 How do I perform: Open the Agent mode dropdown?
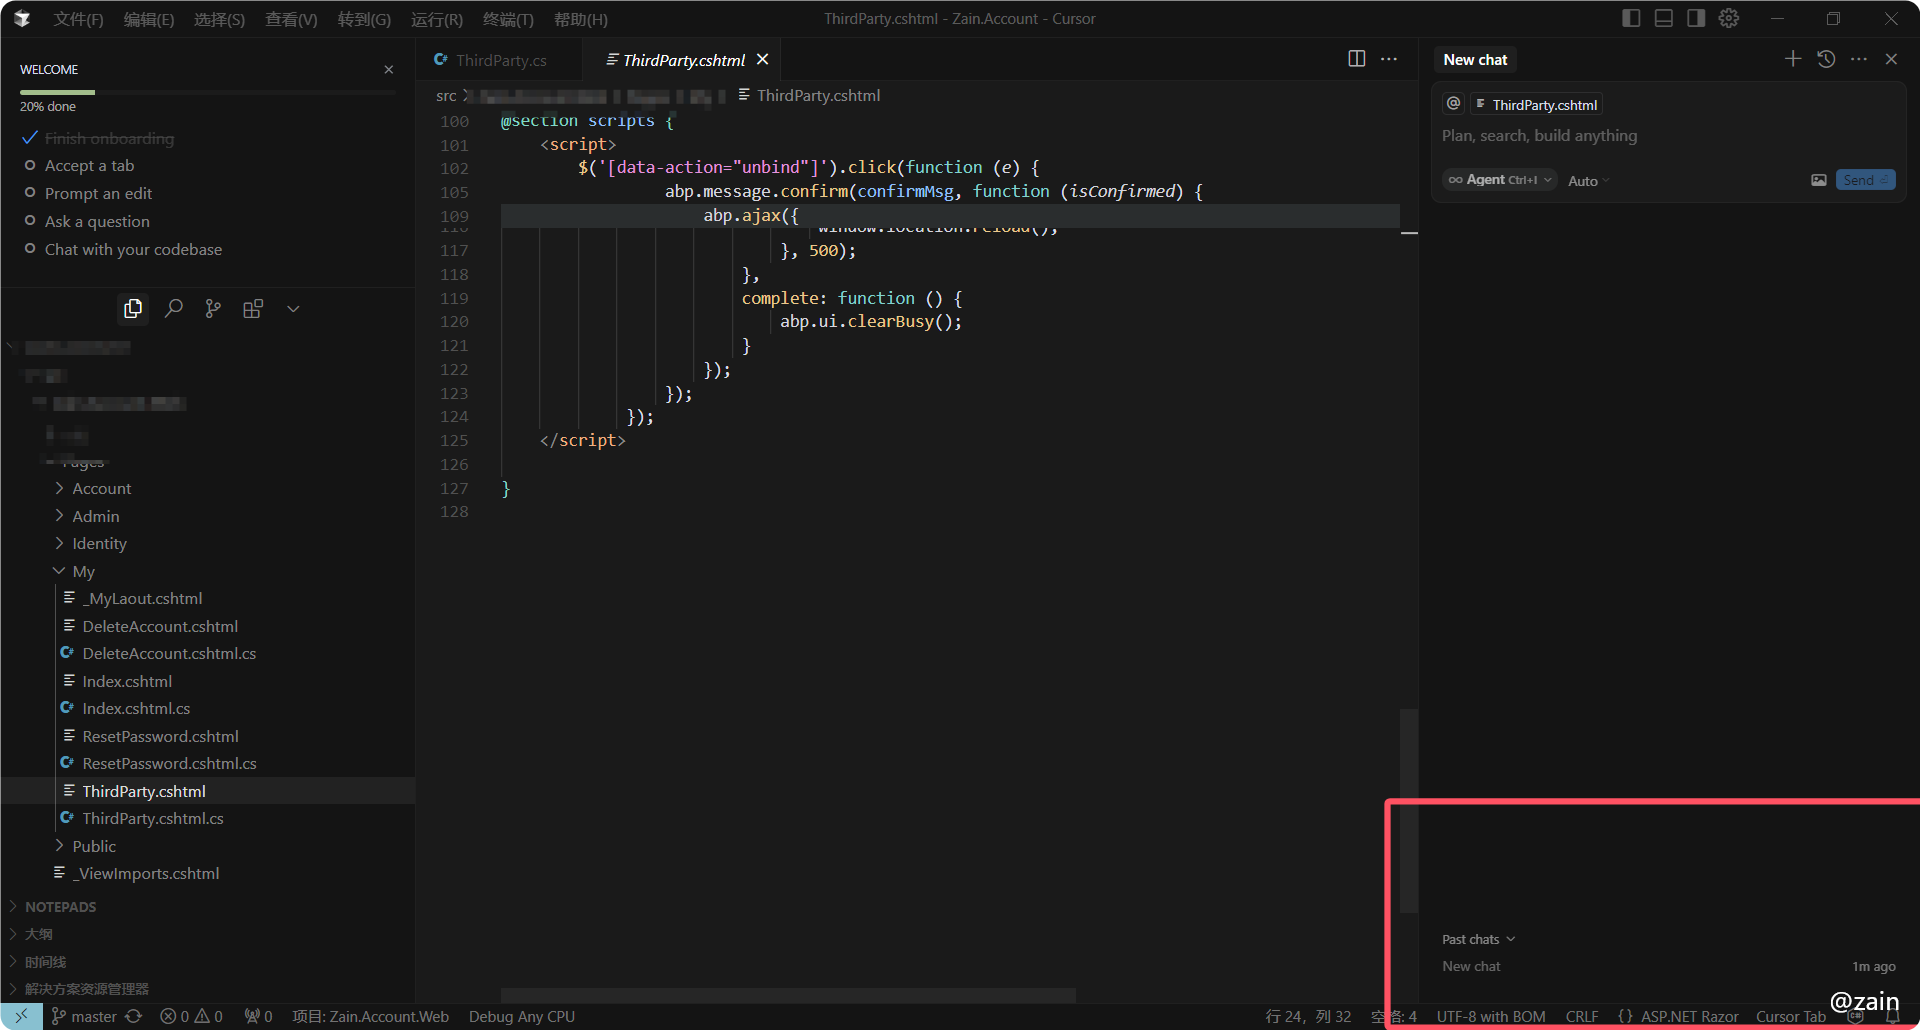(x=1500, y=180)
